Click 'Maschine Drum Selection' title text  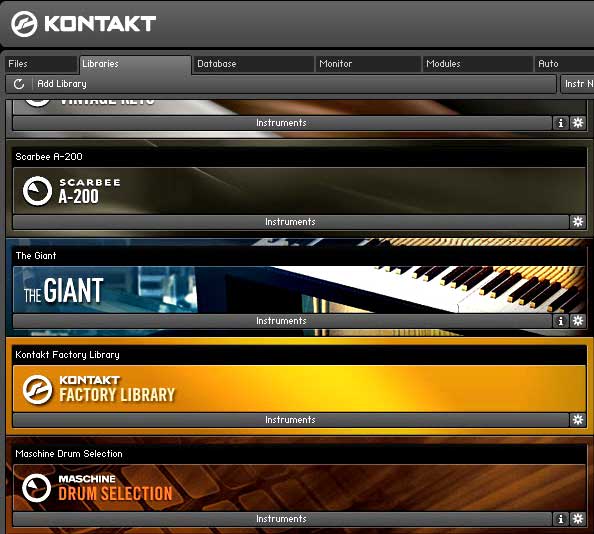pos(69,454)
